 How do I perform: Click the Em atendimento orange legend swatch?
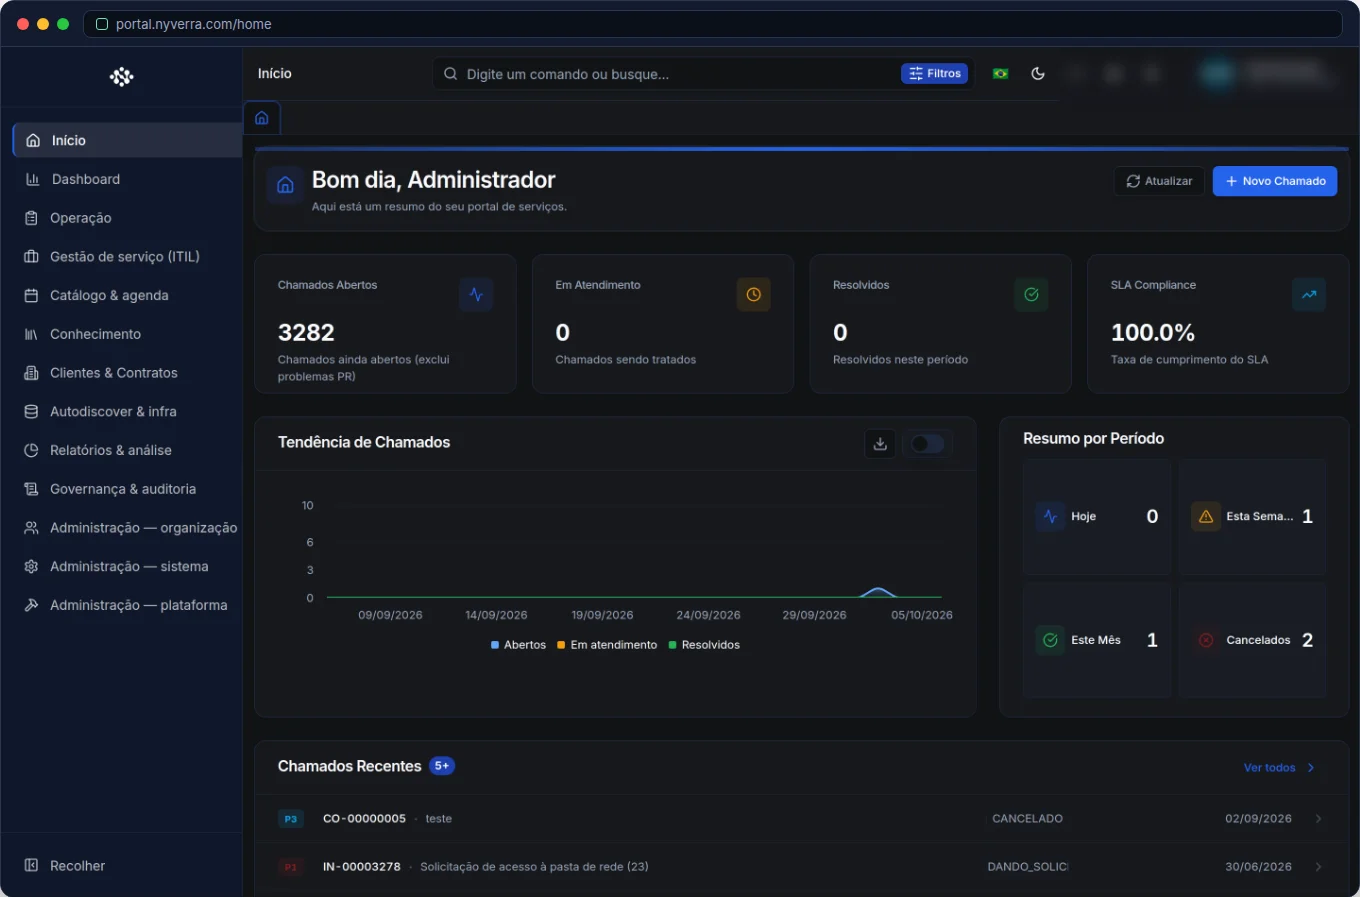click(562, 645)
